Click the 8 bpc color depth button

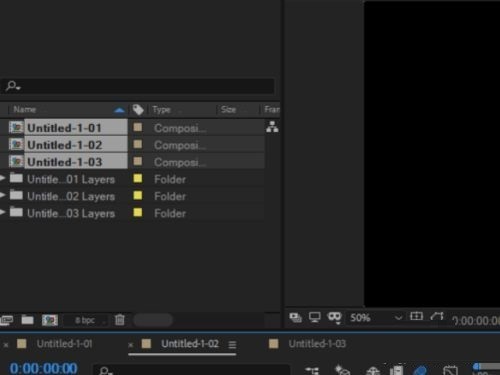pyautogui.click(x=85, y=320)
